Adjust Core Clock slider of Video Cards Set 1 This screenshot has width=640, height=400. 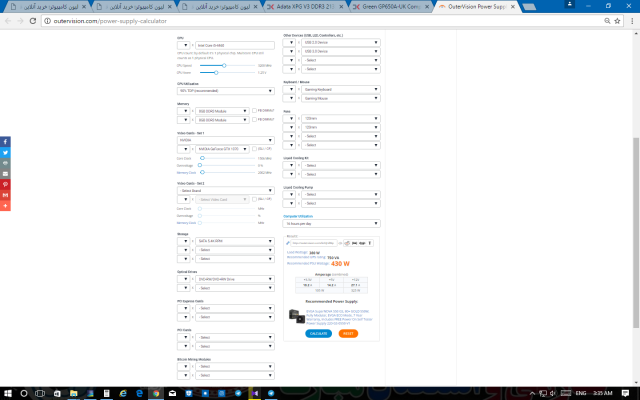(202, 158)
